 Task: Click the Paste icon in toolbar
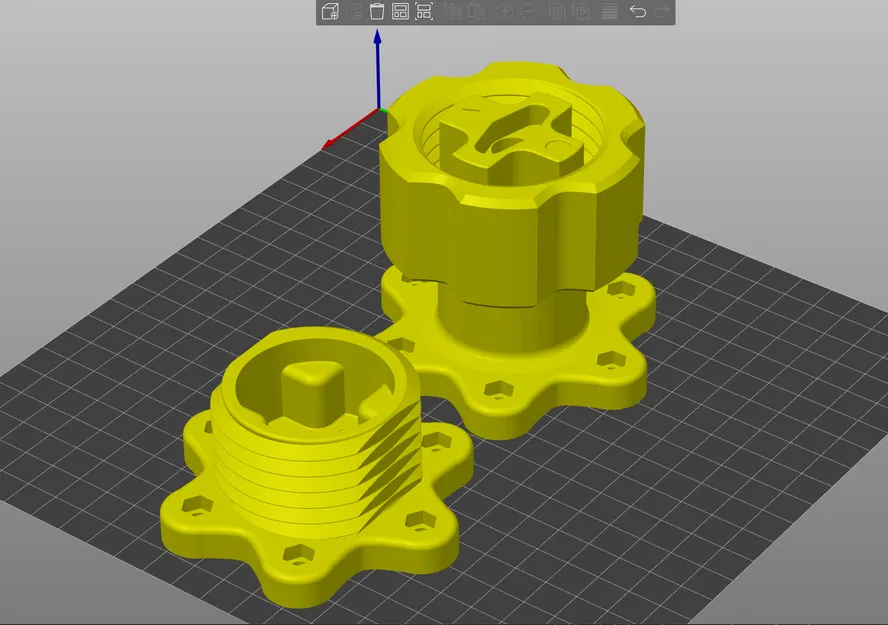coord(477,11)
